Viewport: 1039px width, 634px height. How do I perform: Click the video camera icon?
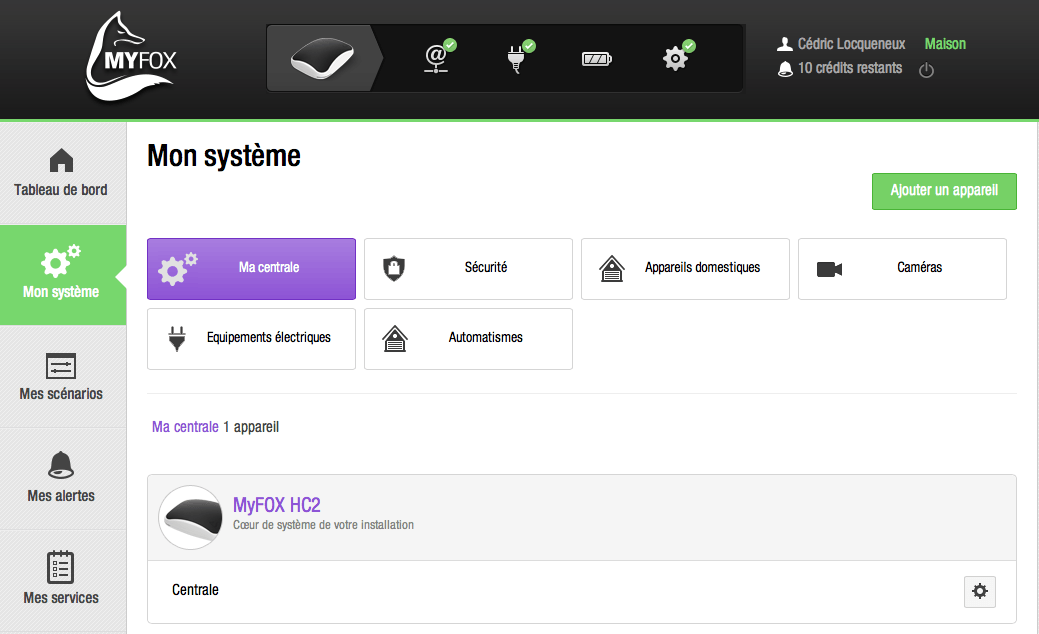click(x=829, y=269)
